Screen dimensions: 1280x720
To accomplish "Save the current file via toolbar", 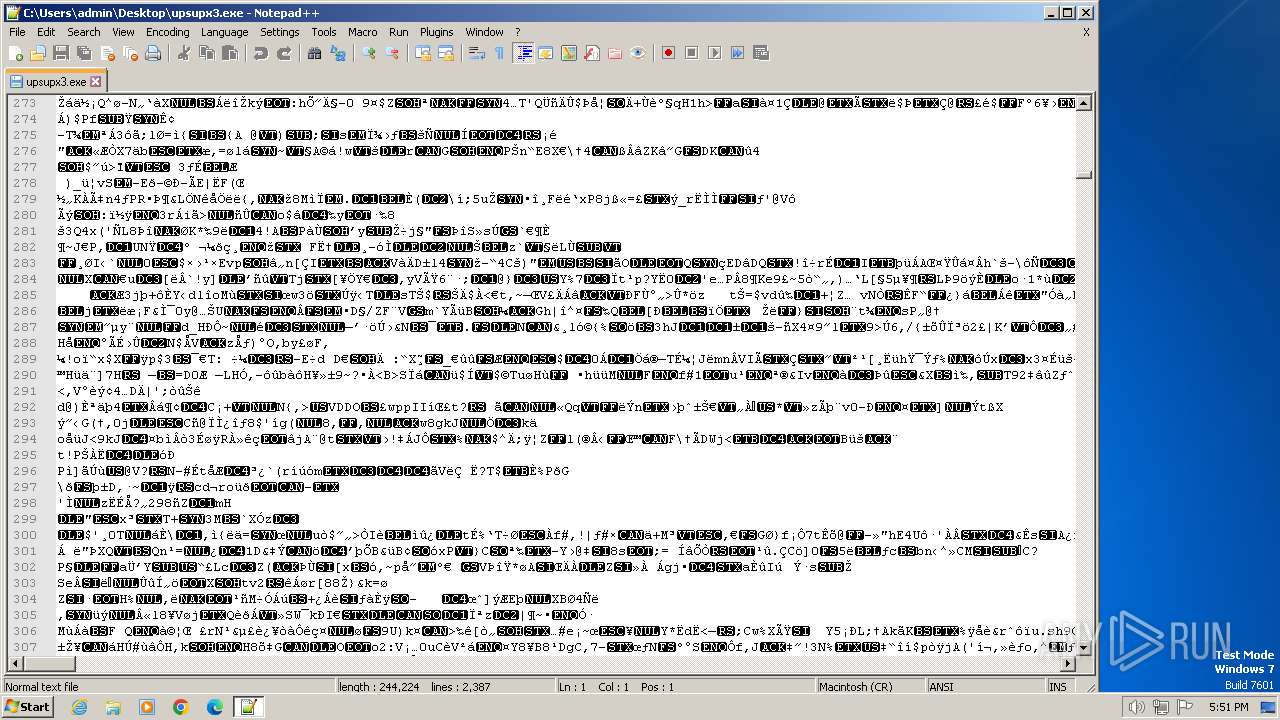I will pyautogui.click(x=61, y=53).
